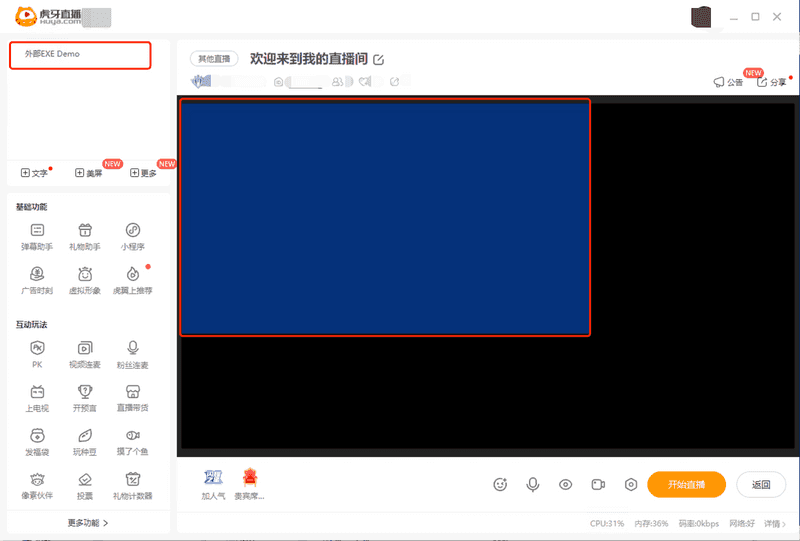Click the 基础功能 section heading
The width and height of the screenshot is (800, 541).
[32, 207]
